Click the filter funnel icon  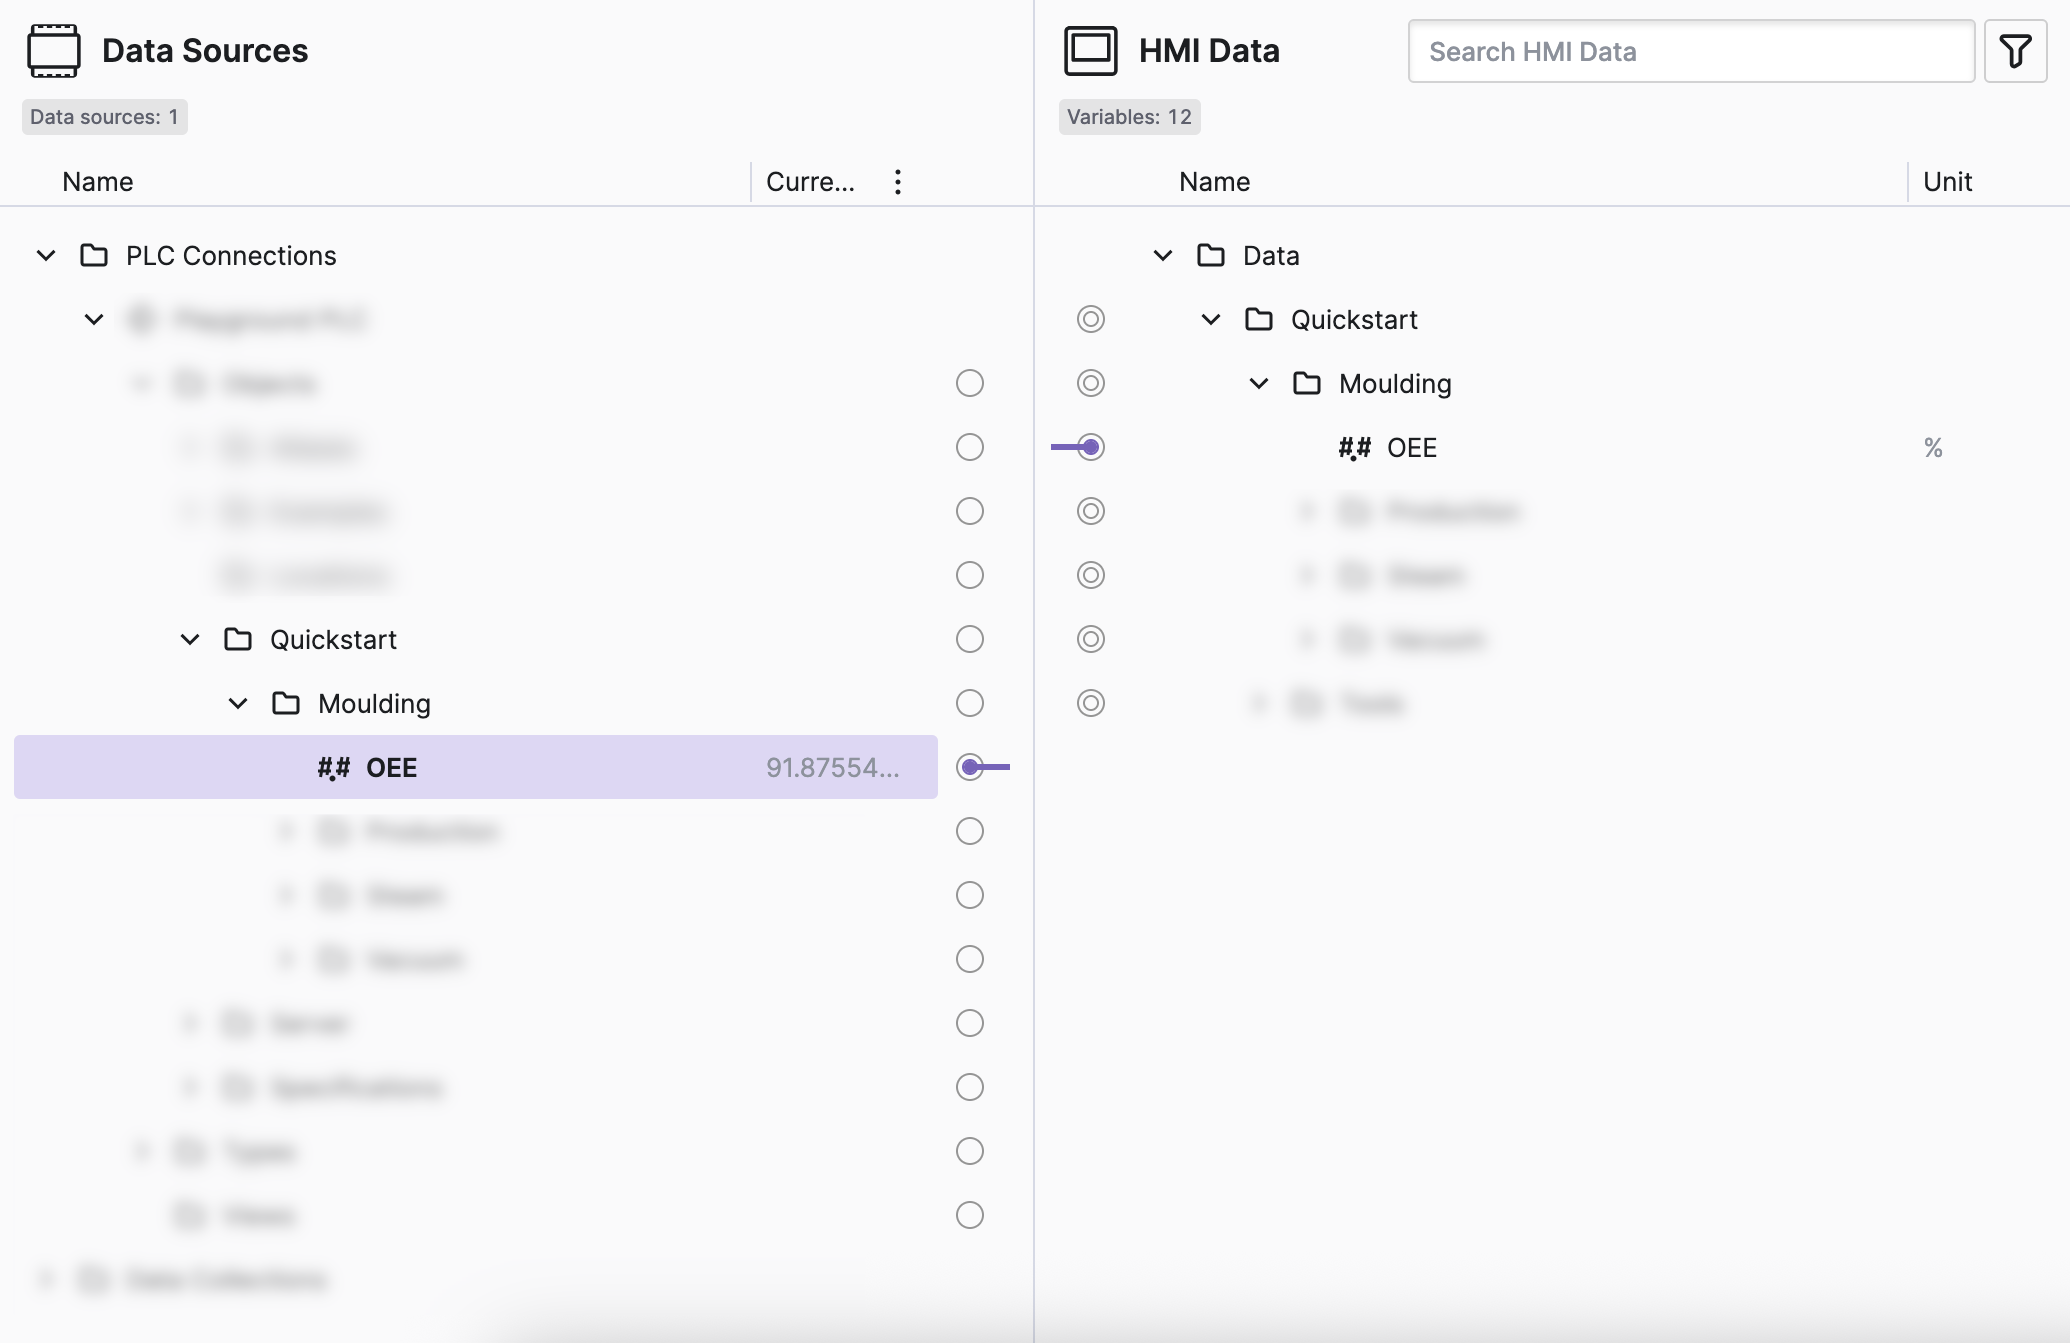[x=2015, y=51]
